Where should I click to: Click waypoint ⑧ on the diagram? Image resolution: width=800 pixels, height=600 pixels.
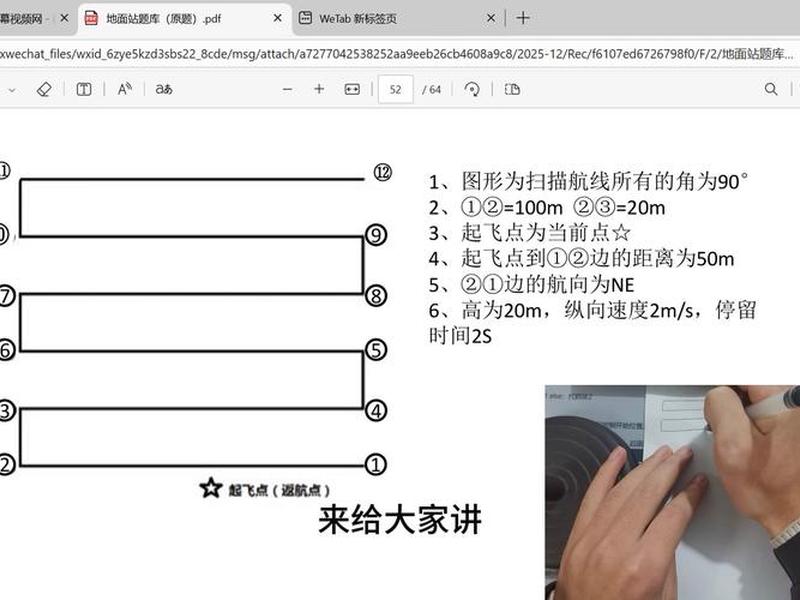(x=376, y=296)
